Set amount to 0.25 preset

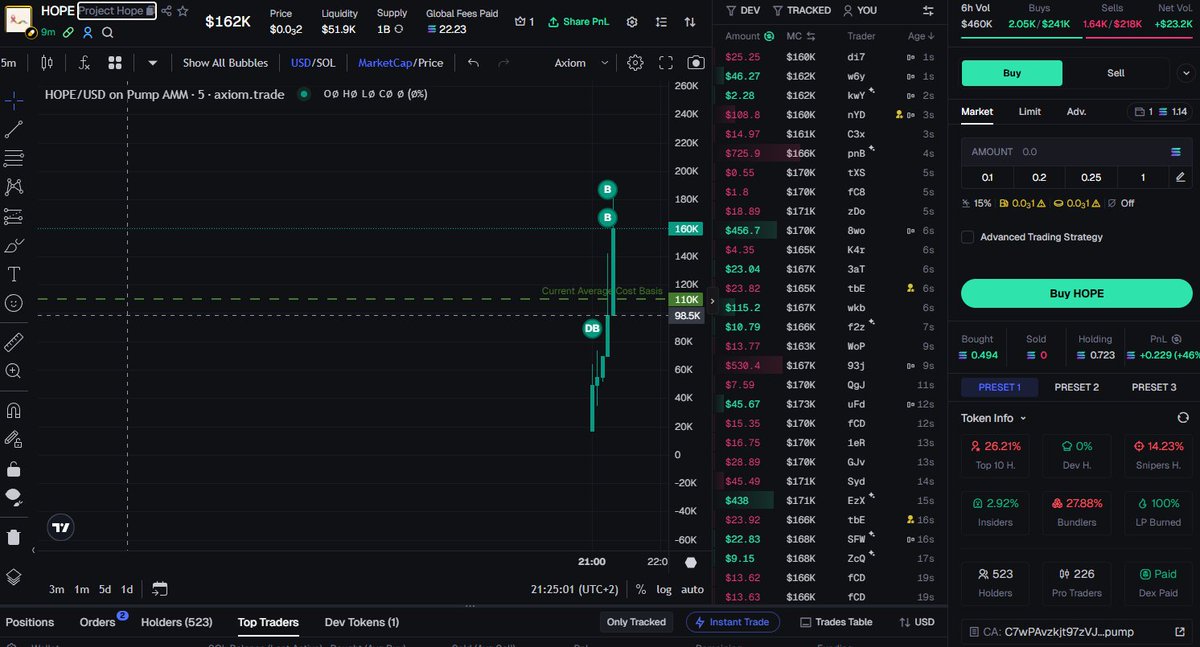click(x=1091, y=177)
